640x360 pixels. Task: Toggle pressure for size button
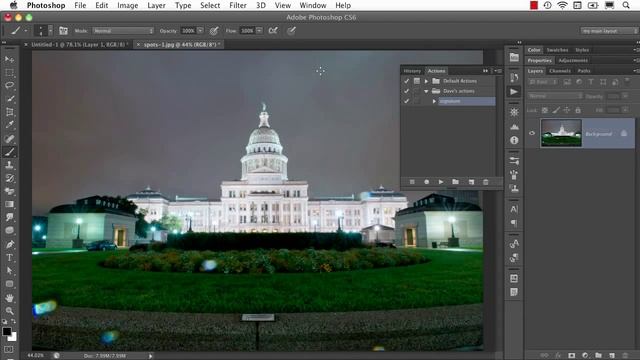(291, 31)
